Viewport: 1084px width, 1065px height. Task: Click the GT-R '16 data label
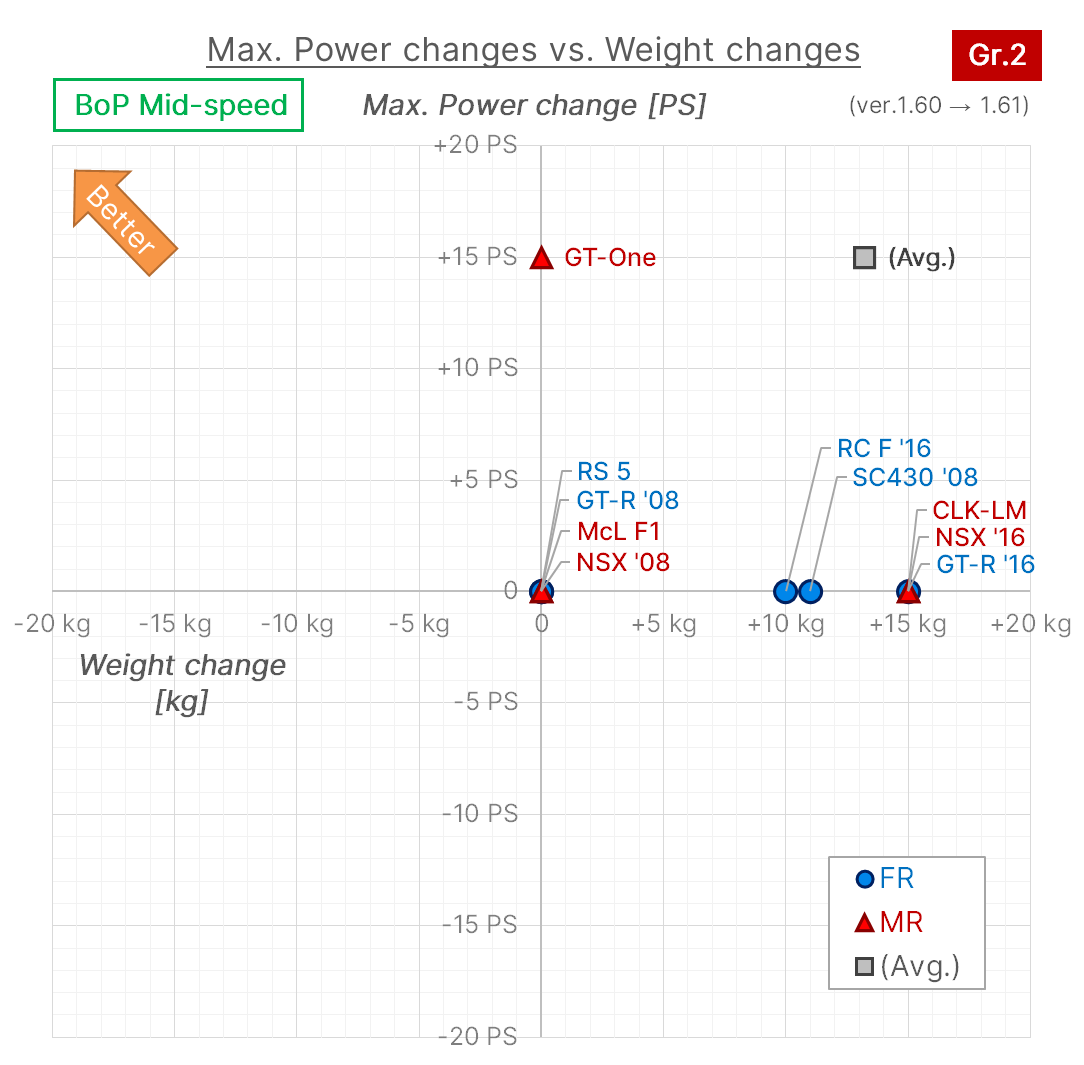[x=985, y=565]
